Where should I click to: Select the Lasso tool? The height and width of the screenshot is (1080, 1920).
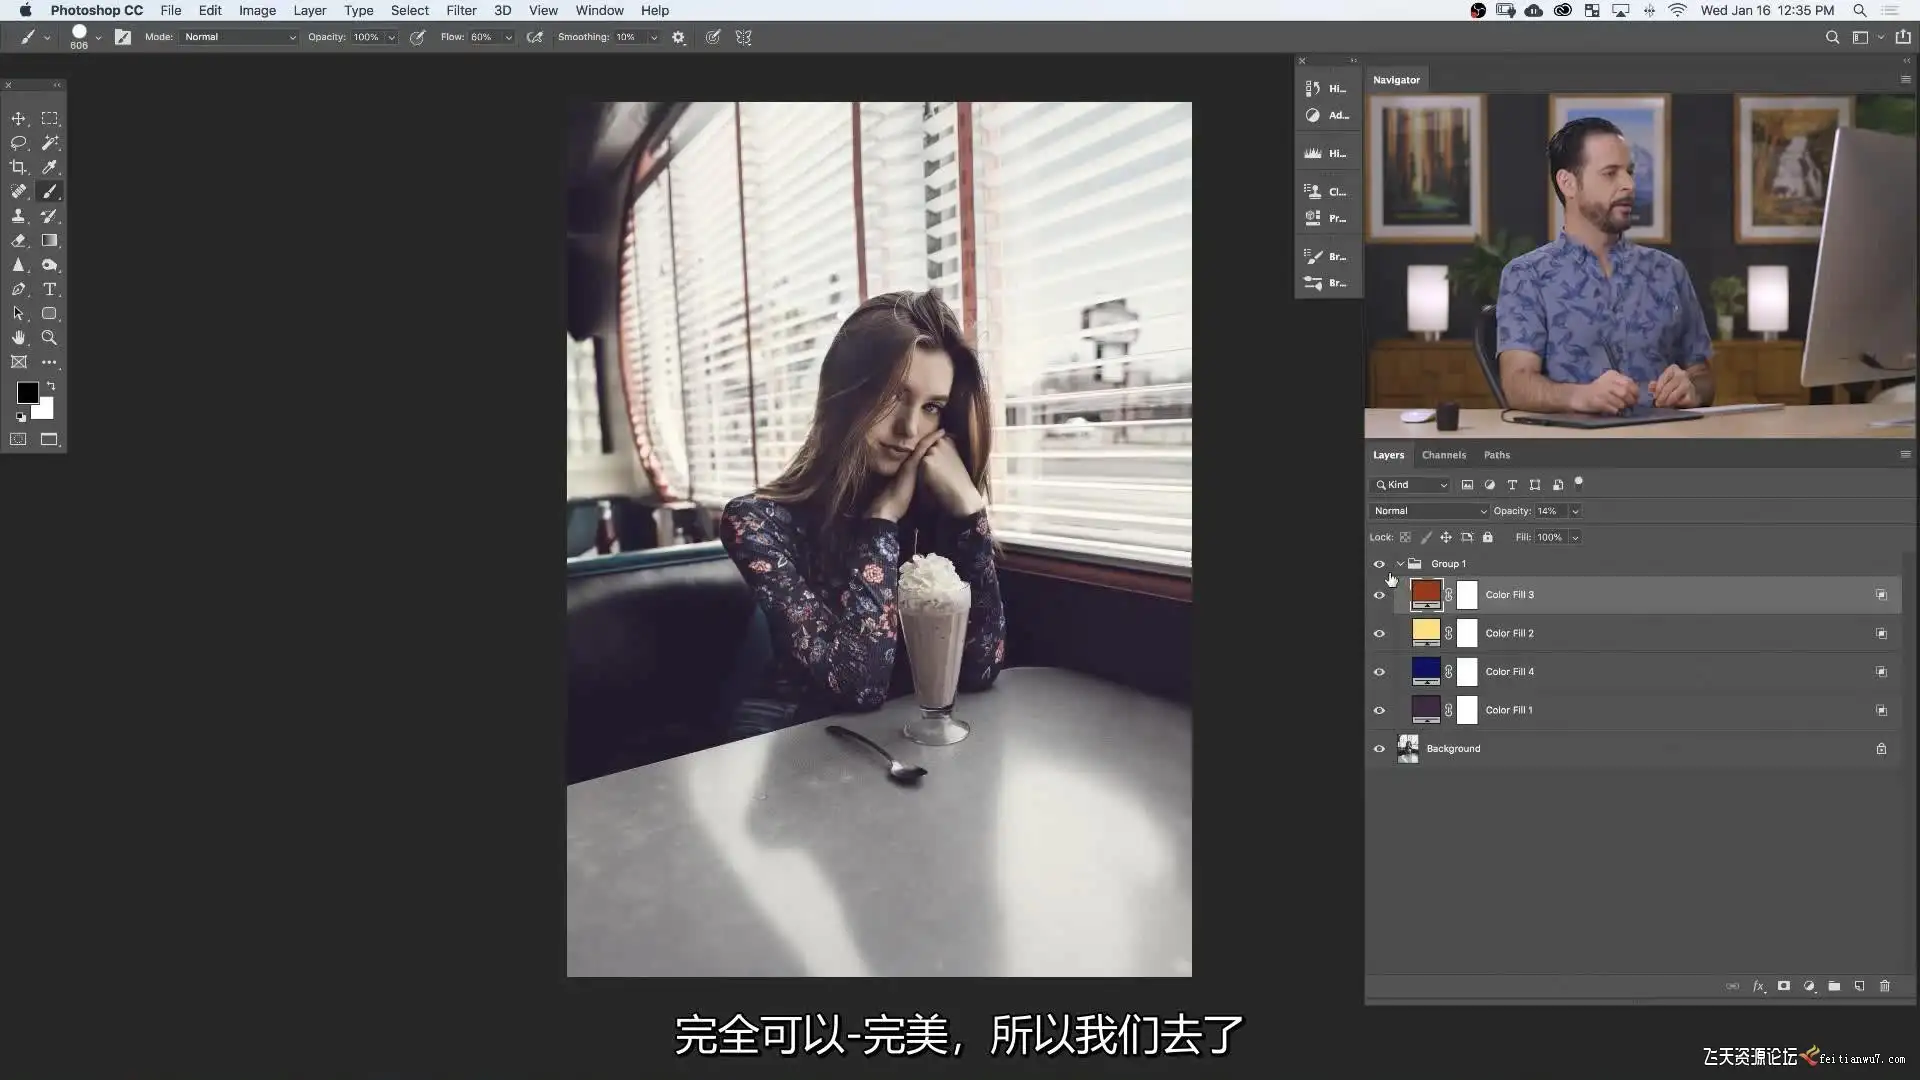pos(18,143)
